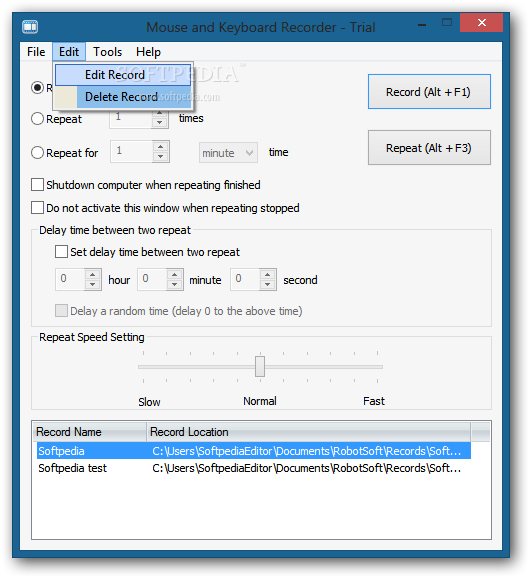Increase the delay second value

(268, 275)
